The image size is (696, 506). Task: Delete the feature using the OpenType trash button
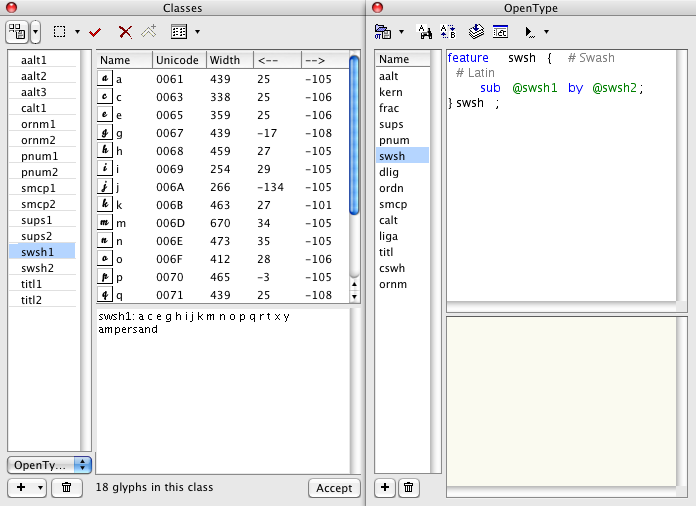pyautogui.click(x=408, y=487)
